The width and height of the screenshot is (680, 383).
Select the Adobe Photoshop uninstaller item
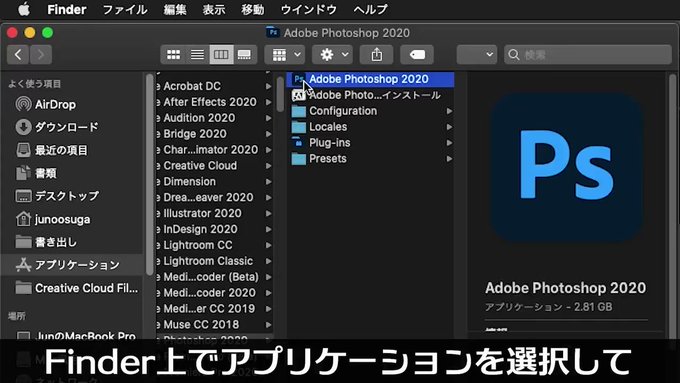pos(371,95)
